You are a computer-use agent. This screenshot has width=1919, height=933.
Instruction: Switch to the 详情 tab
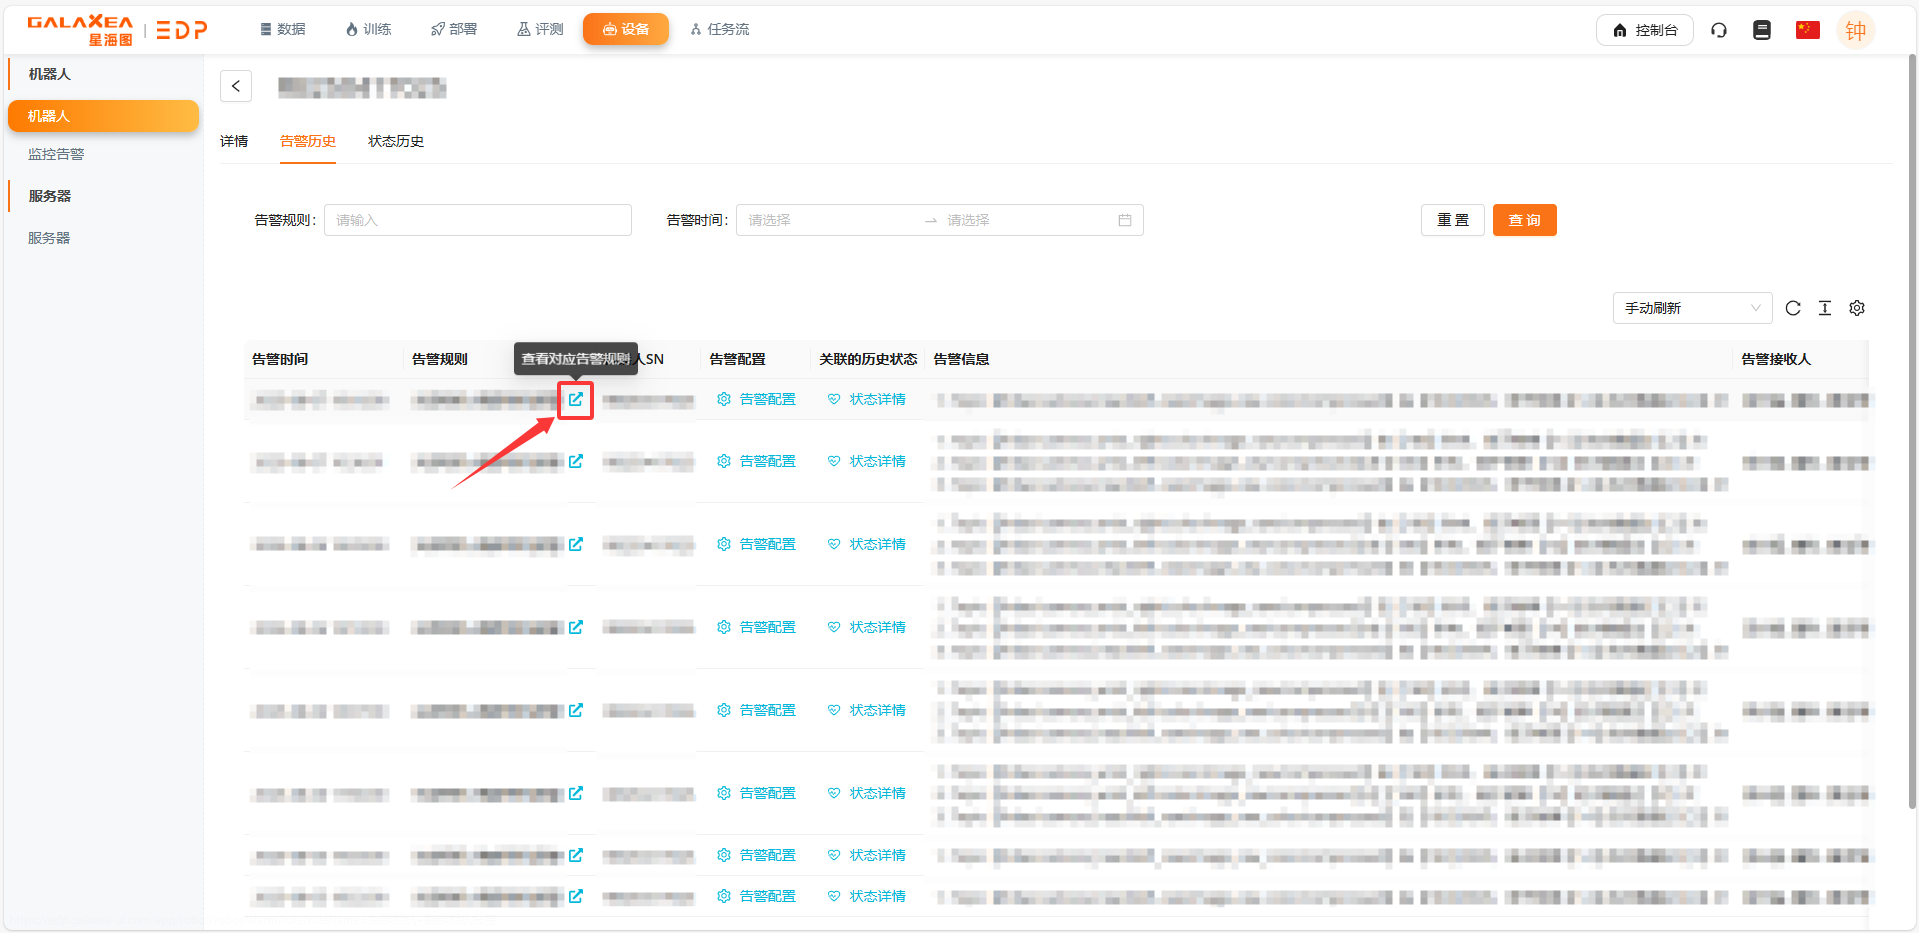pyautogui.click(x=234, y=141)
